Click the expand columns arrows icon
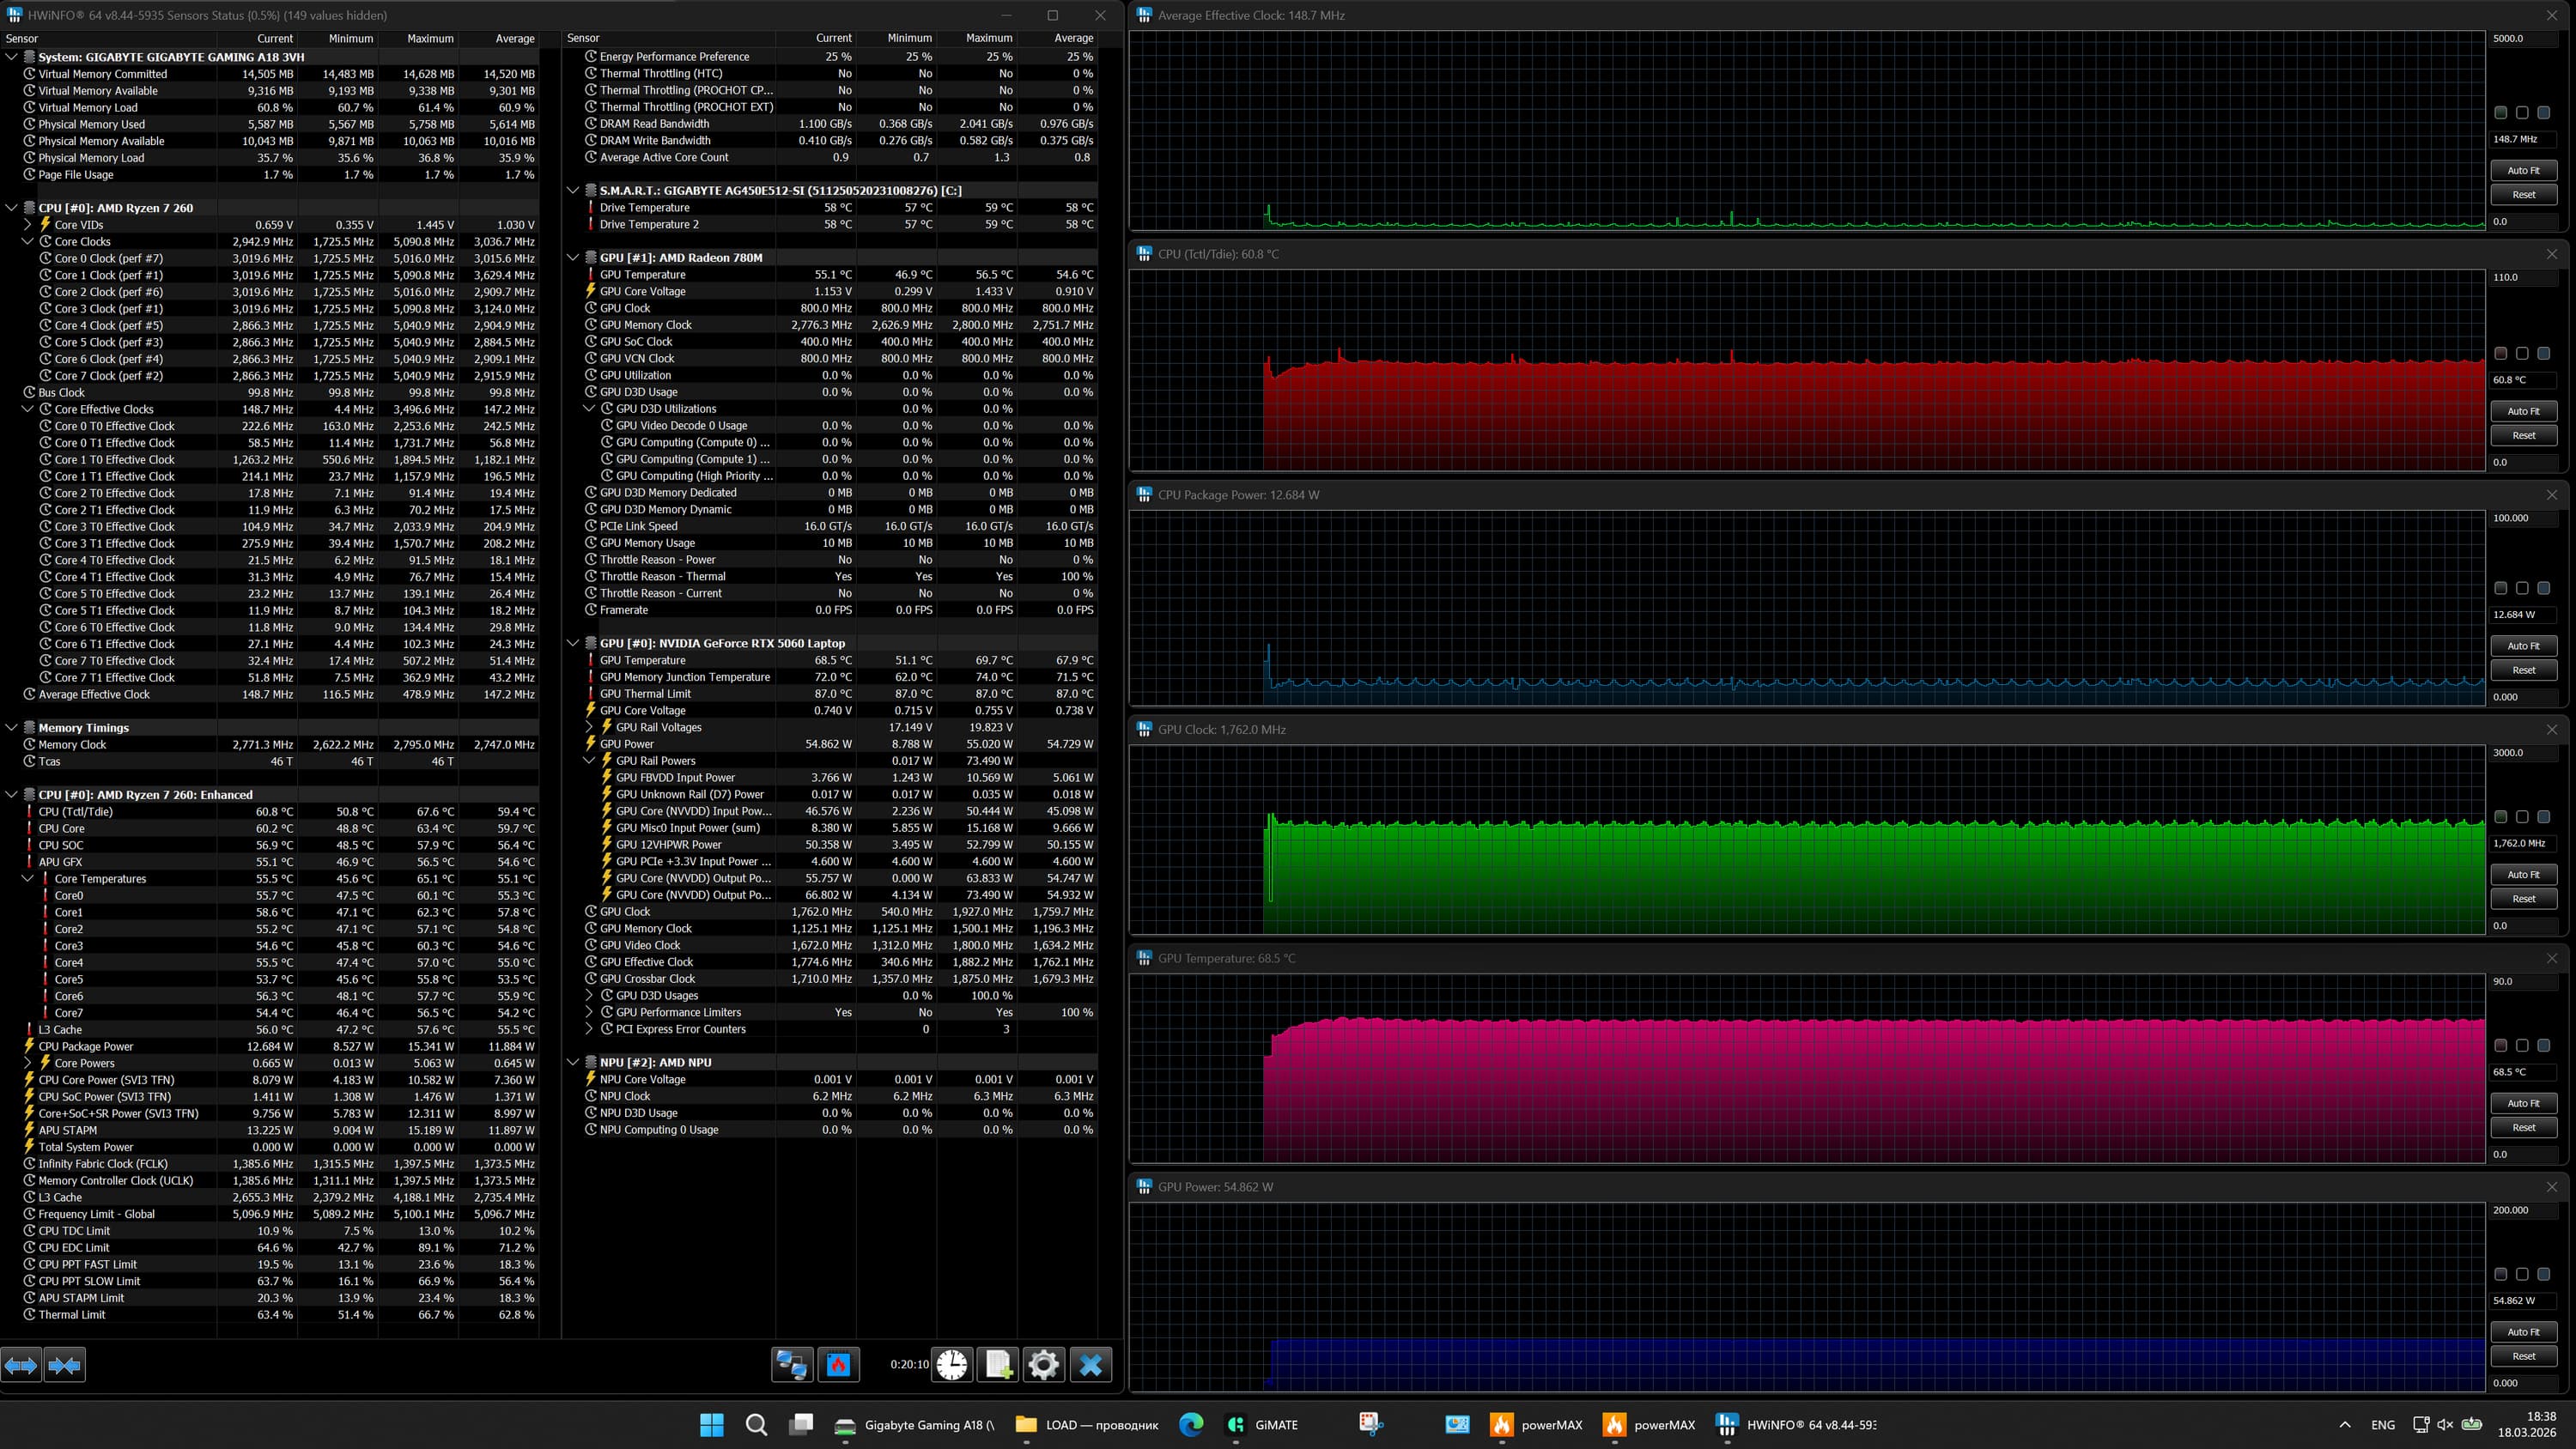Screen dimensions: 2576x1449 click(x=21, y=1365)
